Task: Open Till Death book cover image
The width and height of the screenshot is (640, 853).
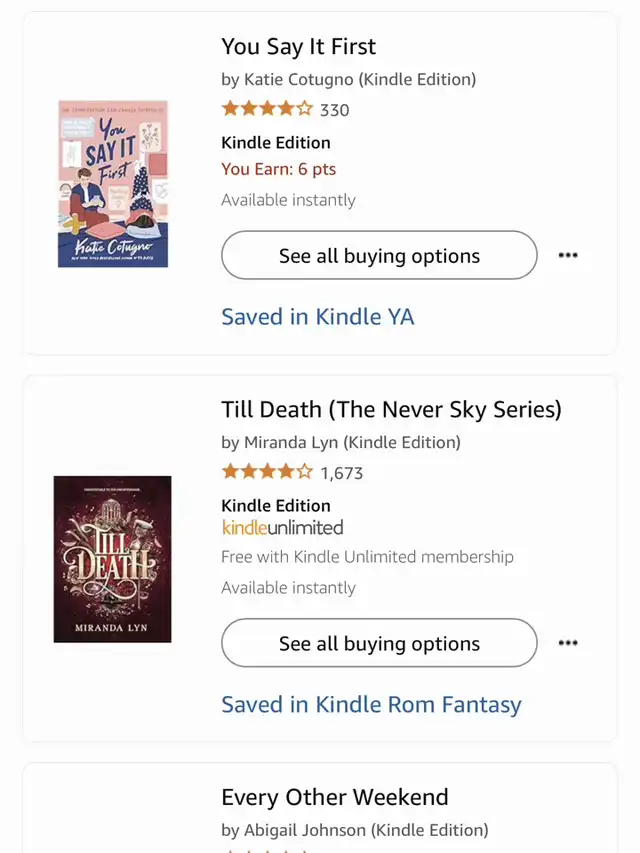Action: [x=113, y=559]
